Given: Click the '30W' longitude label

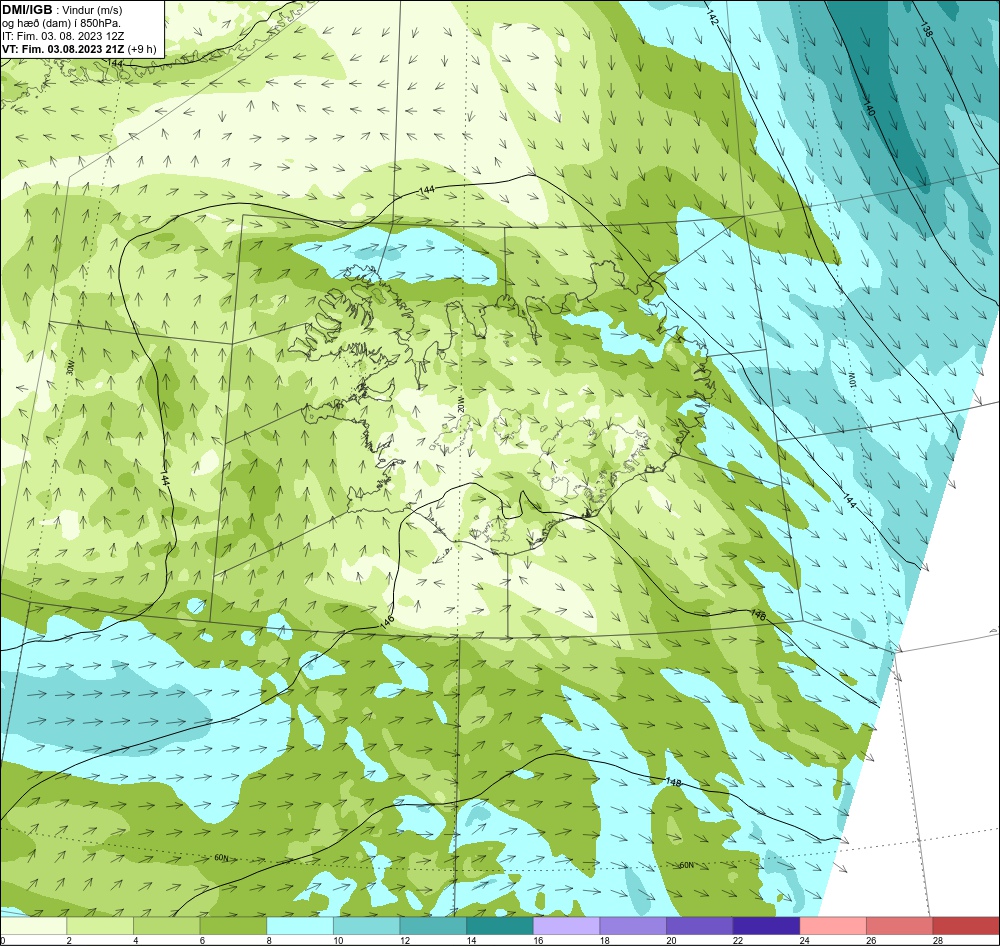Looking at the screenshot, I should 71,367.
